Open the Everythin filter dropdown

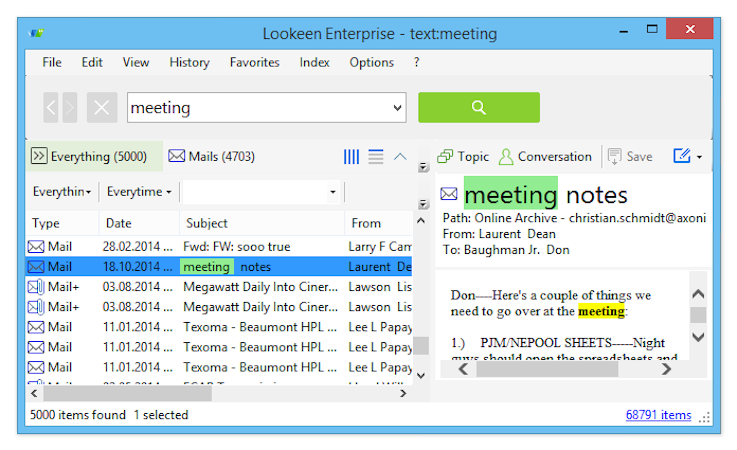click(62, 192)
